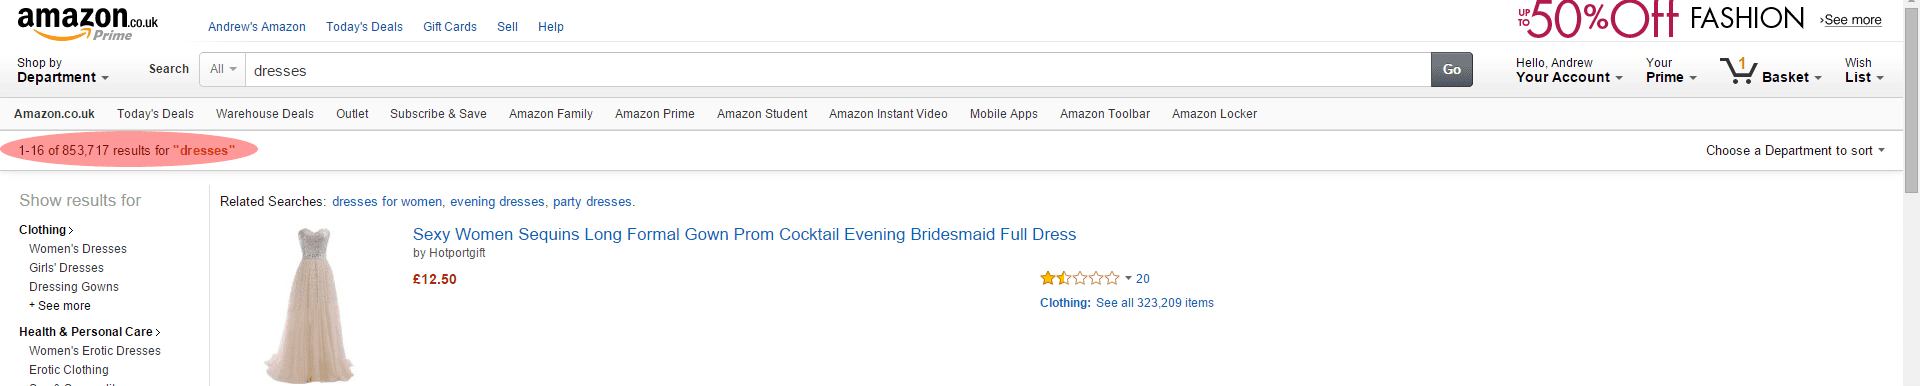
Task: Go to Amazon Instant Video
Action: click(x=888, y=114)
